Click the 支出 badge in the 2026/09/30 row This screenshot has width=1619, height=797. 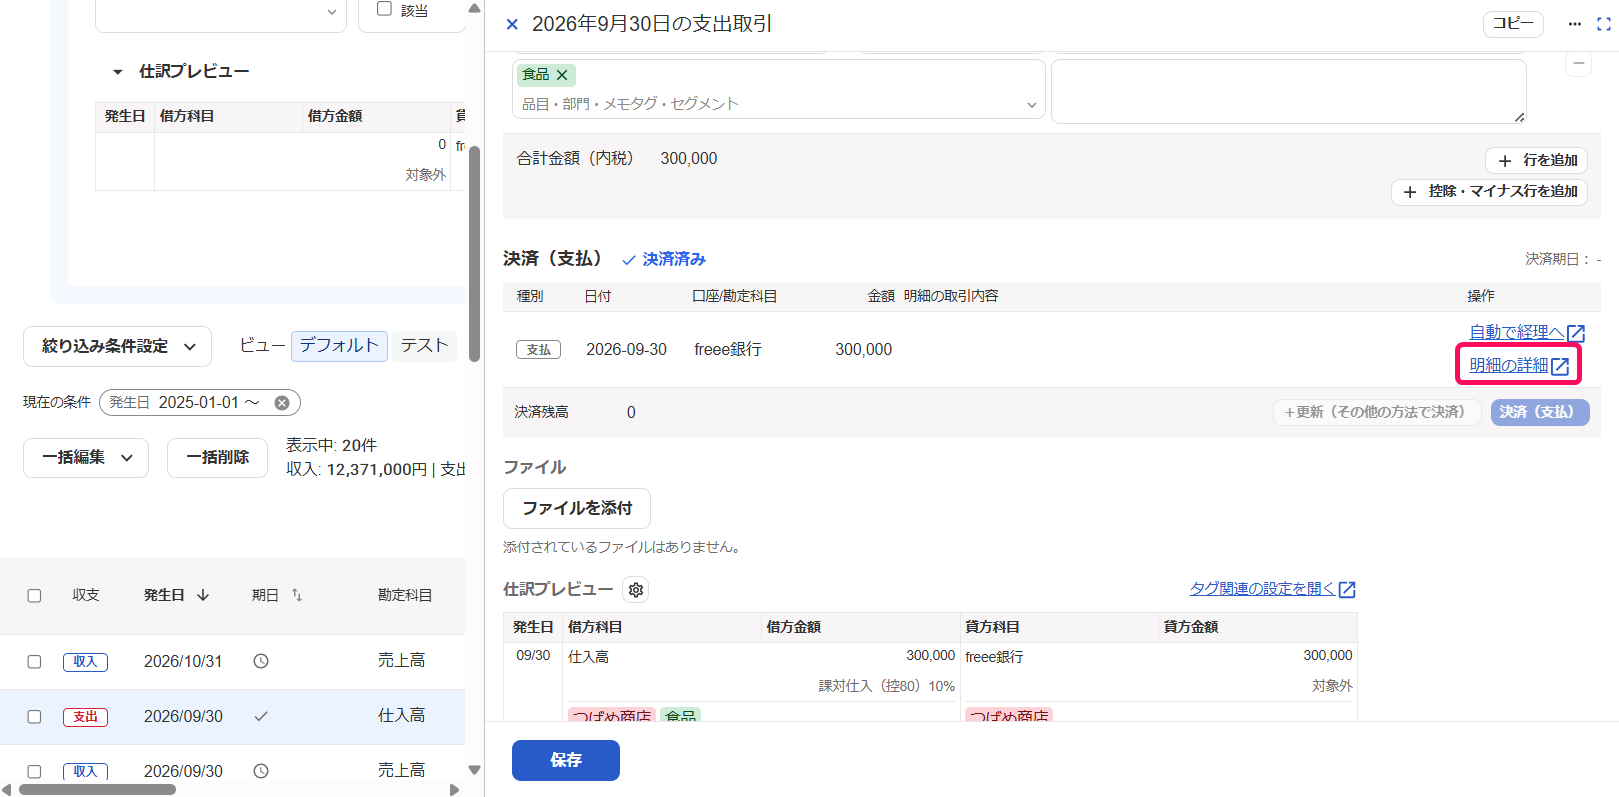[x=85, y=717]
